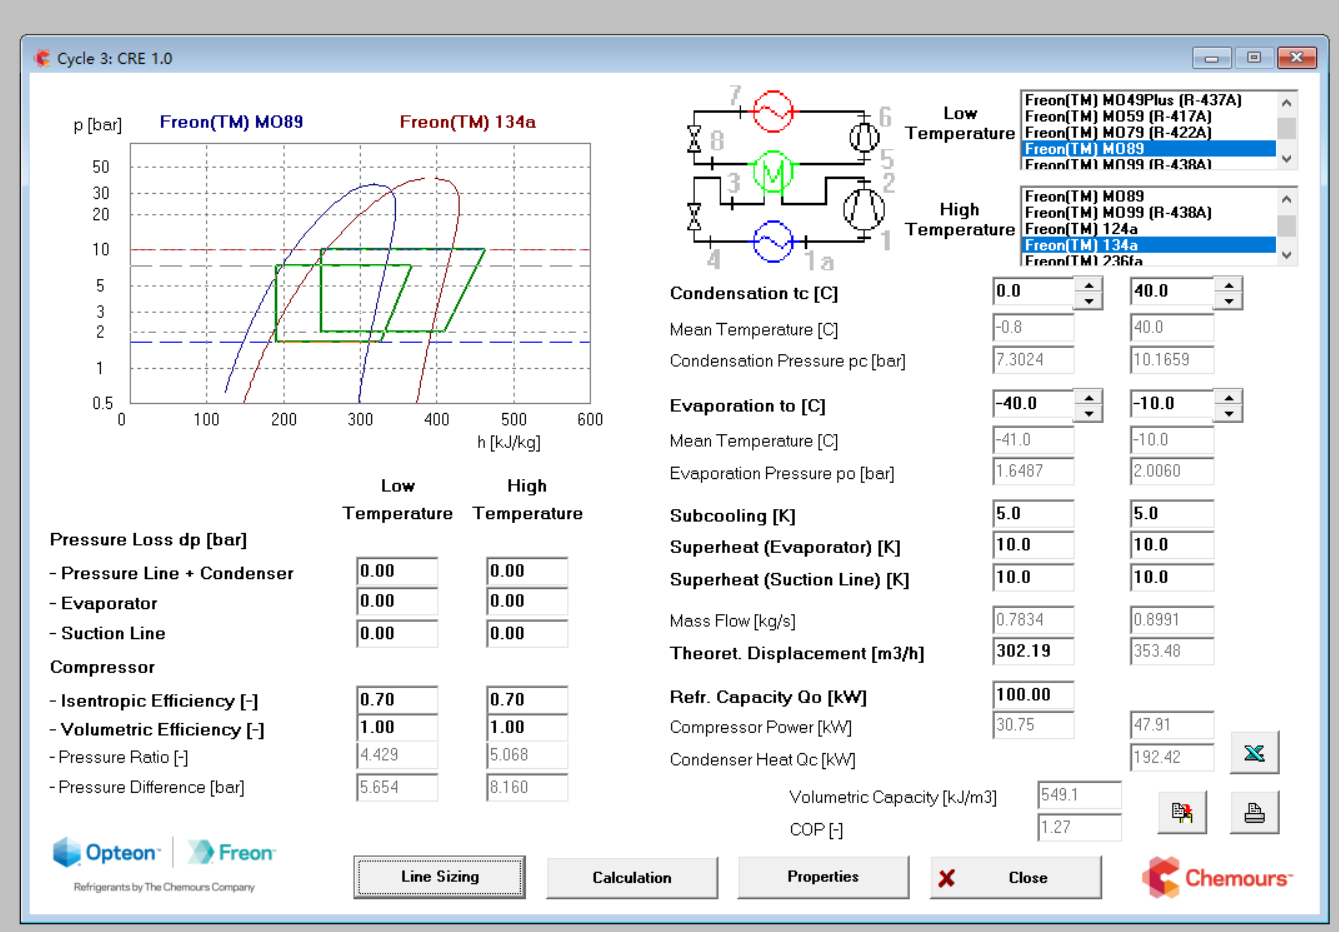Edit high temperature Suction Line pressure loss
The image size is (1339, 932).
tap(527, 634)
